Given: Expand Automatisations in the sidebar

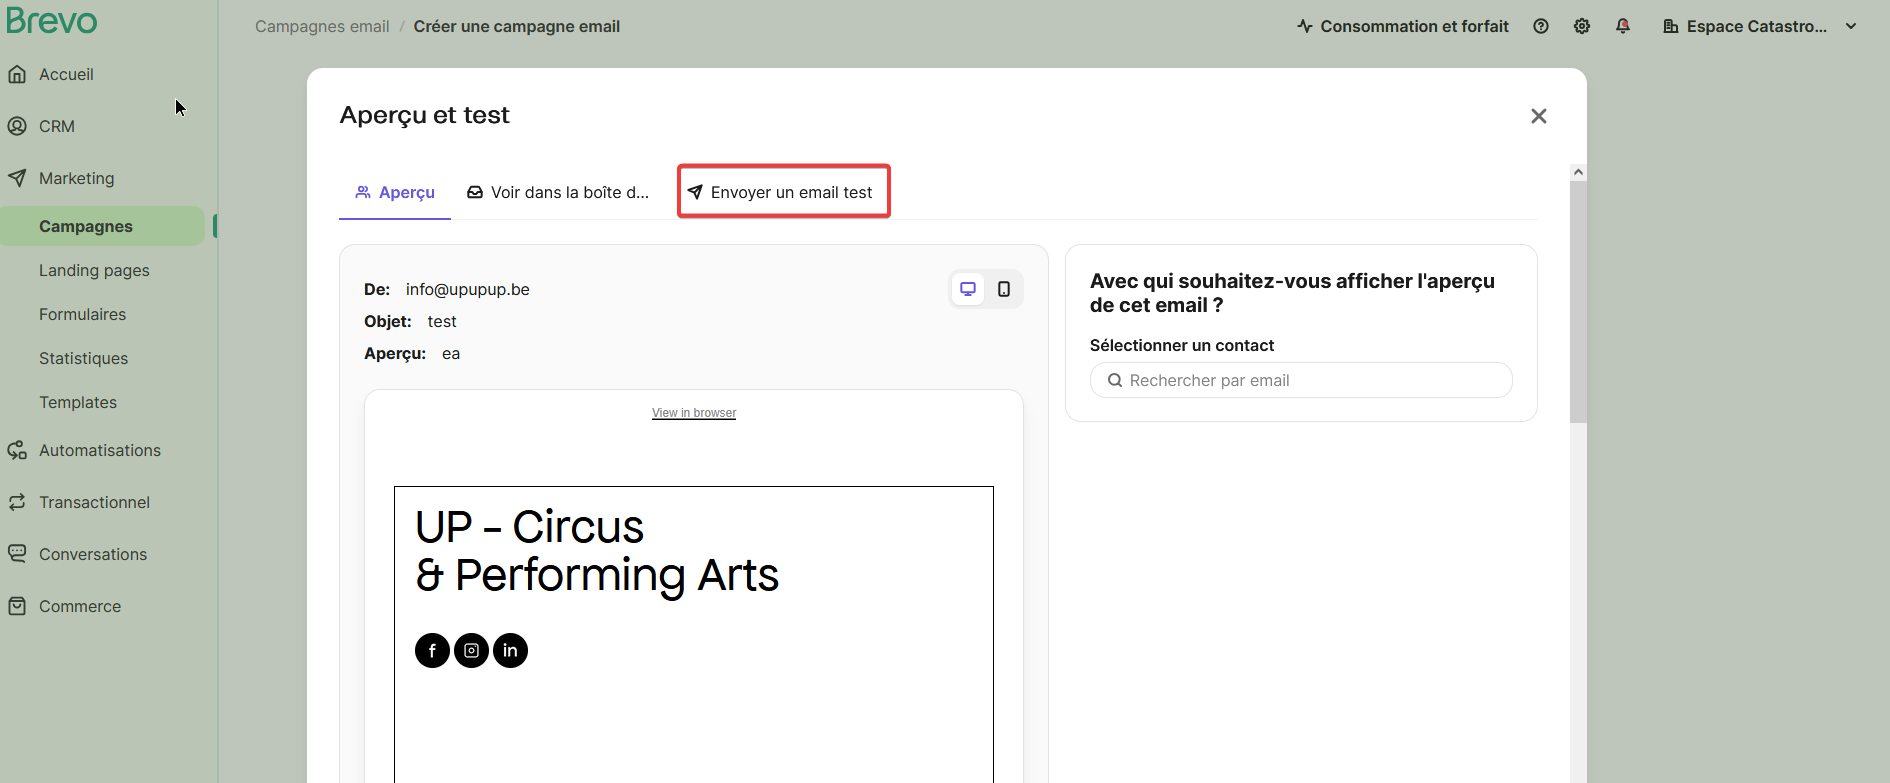Looking at the screenshot, I should [x=99, y=450].
